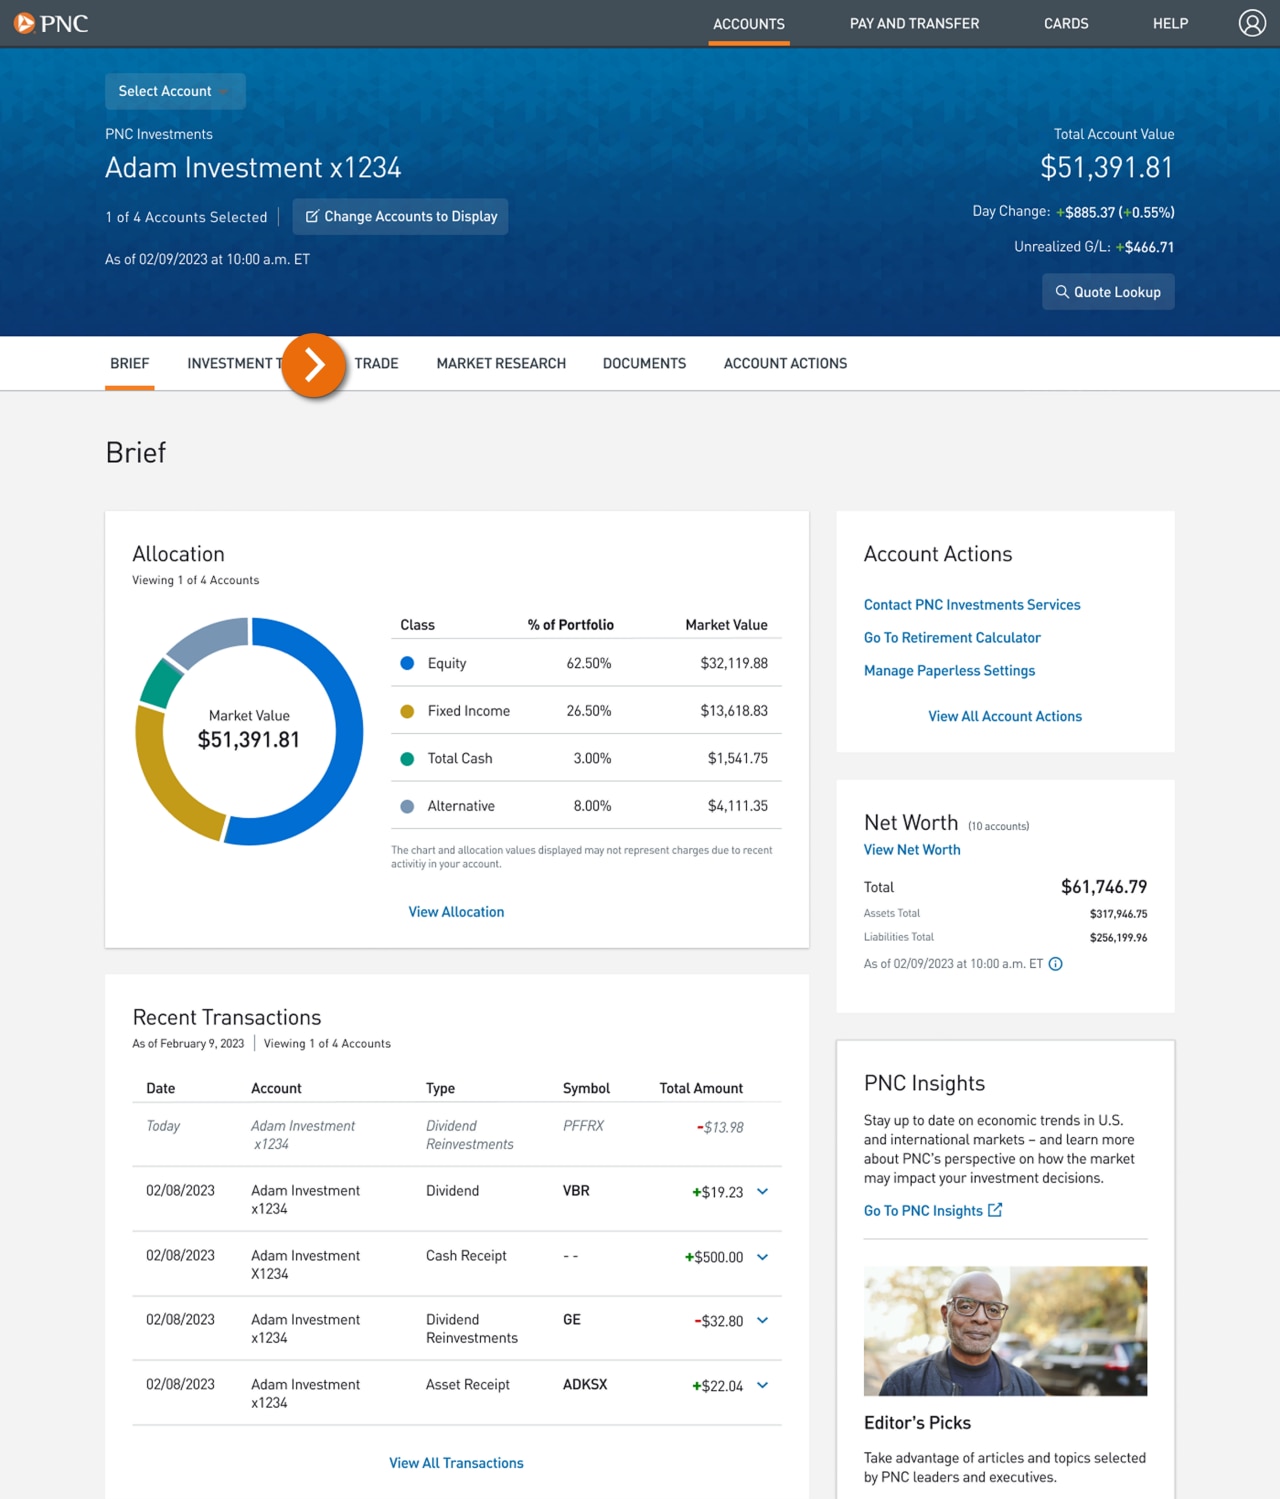Click View All Transactions
Viewport: 1280px width, 1499px height.
click(456, 1462)
